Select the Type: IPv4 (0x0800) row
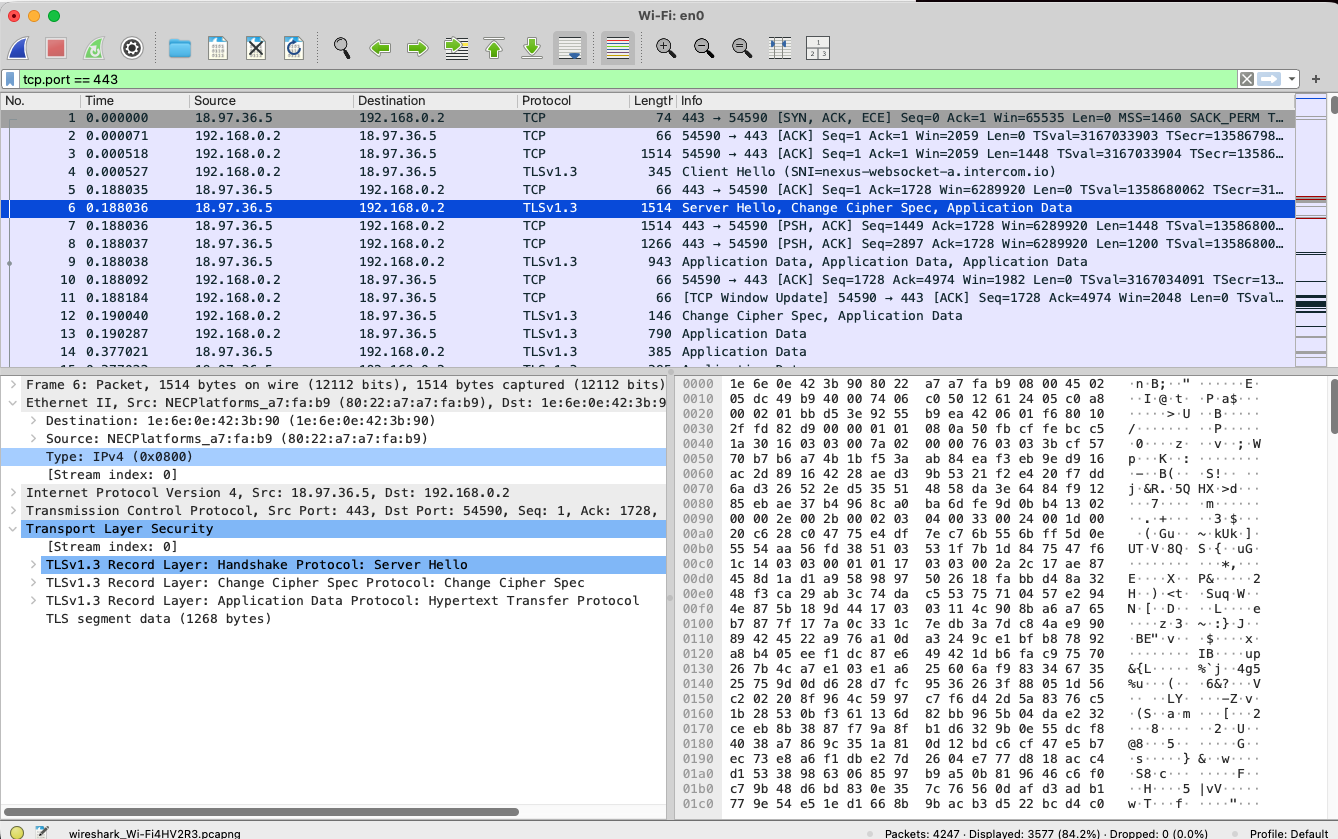 (334, 457)
